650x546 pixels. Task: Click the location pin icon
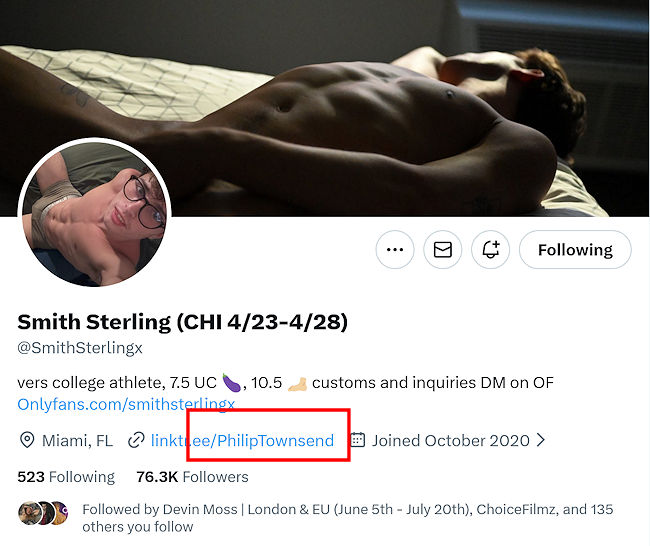pos(27,440)
